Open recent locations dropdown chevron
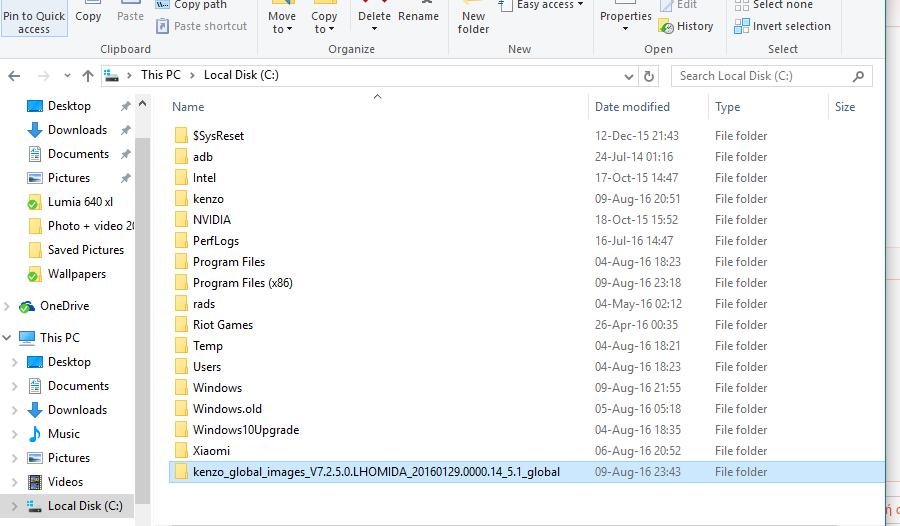900x526 pixels. pyautogui.click(x=67, y=76)
